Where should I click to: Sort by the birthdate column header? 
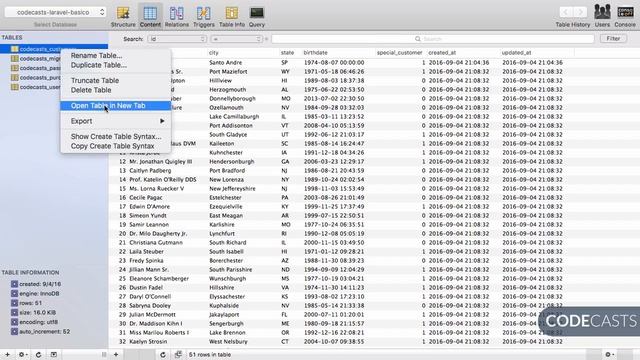click(x=338, y=53)
